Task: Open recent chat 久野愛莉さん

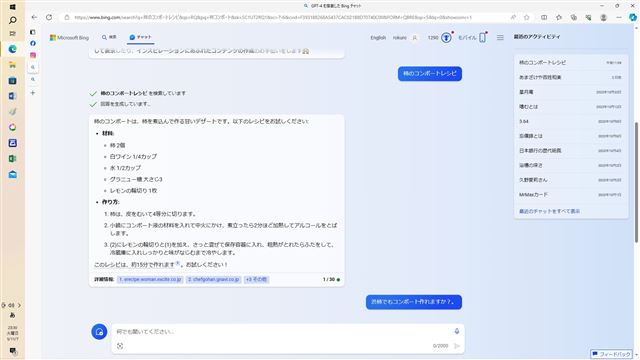Action: [571, 180]
